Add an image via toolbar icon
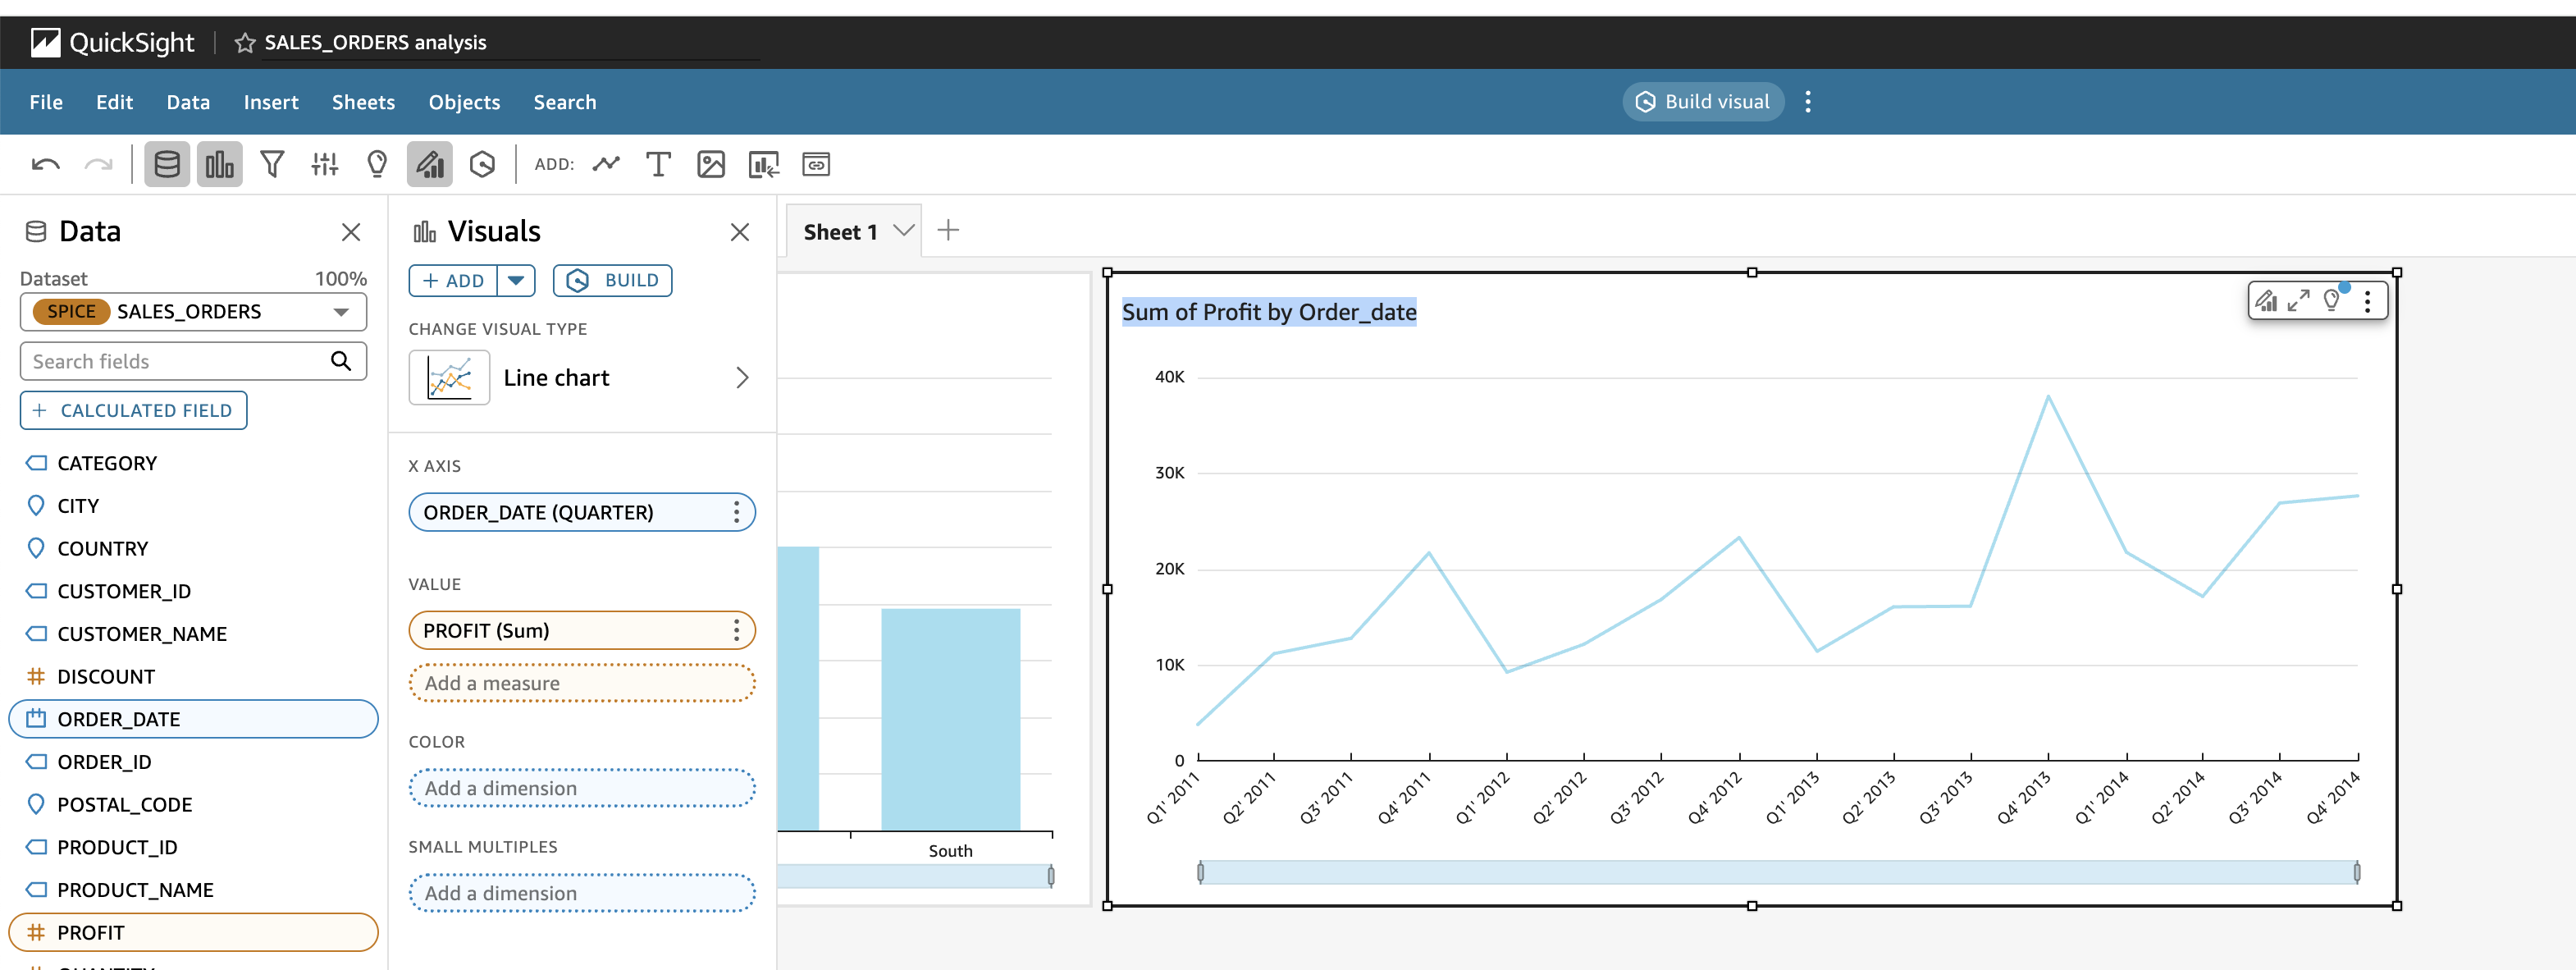Image resolution: width=2576 pixels, height=970 pixels. [x=710, y=164]
